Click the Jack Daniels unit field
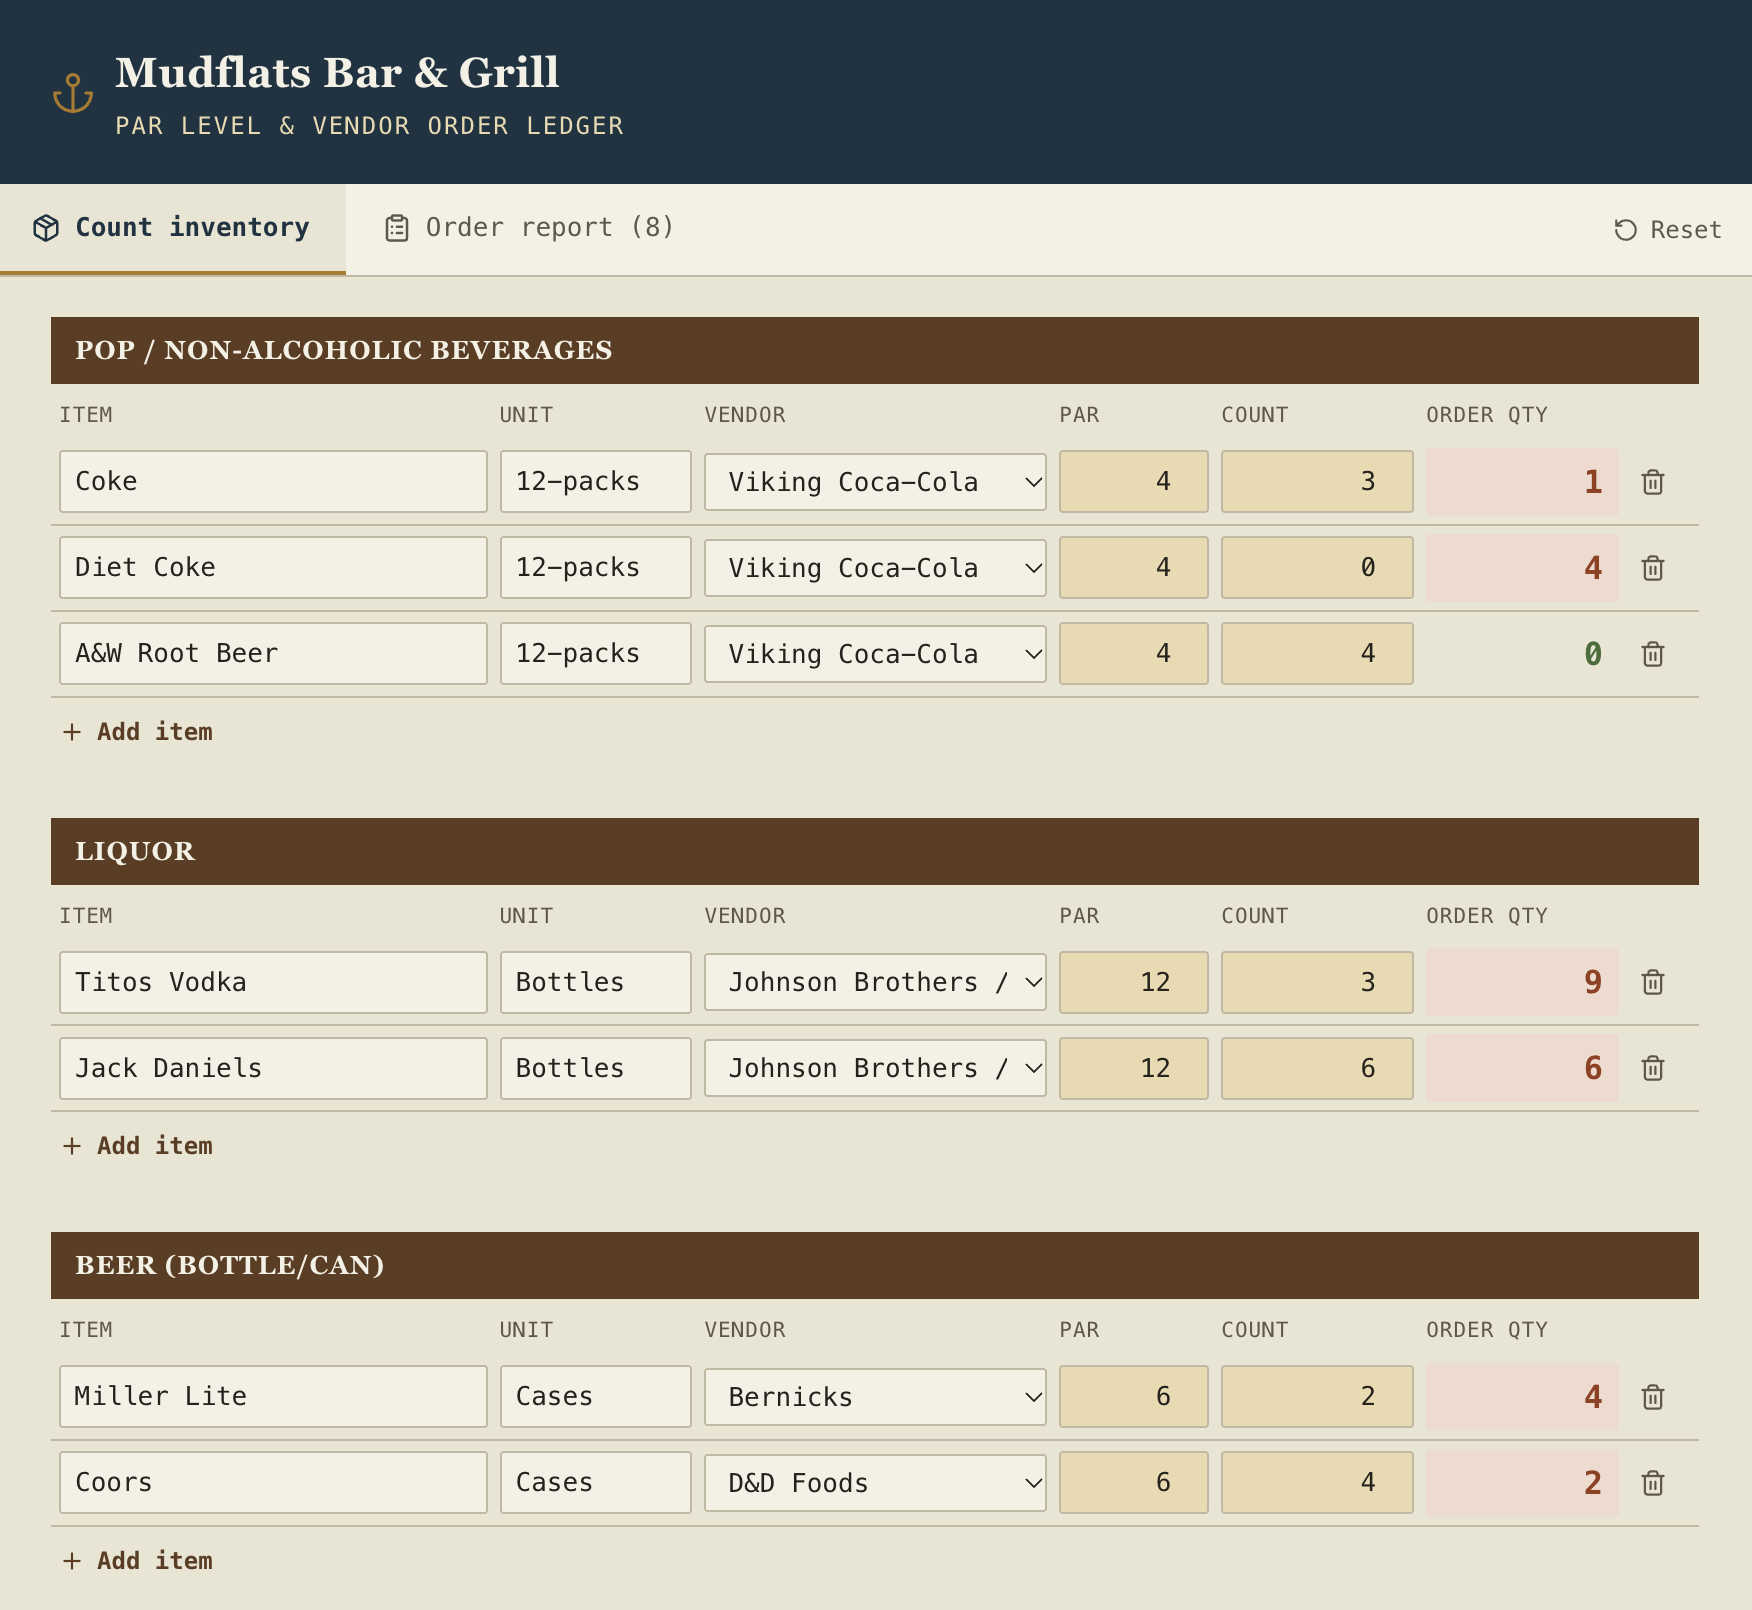The width and height of the screenshot is (1752, 1610). coord(596,1068)
